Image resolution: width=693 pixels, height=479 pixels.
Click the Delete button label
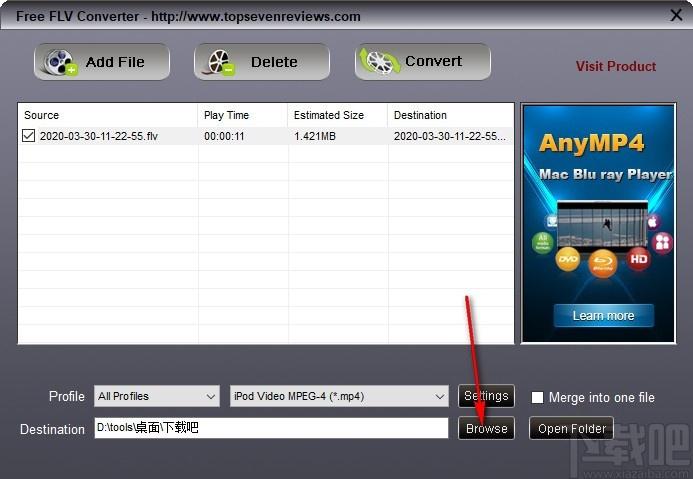tap(274, 62)
